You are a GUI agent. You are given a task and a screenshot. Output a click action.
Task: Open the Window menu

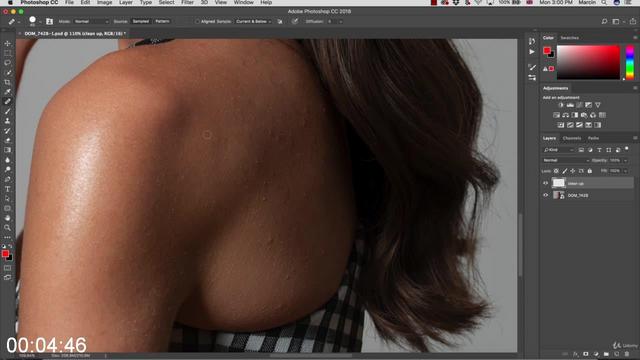[x=244, y=2]
